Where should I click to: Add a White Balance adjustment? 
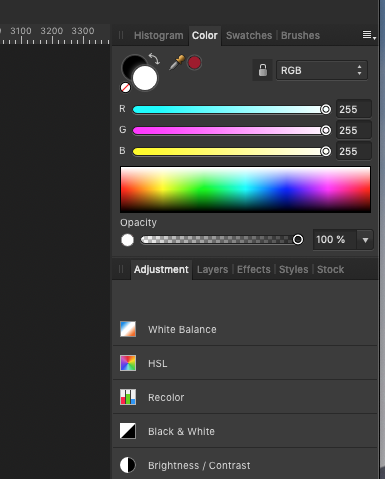(245, 329)
